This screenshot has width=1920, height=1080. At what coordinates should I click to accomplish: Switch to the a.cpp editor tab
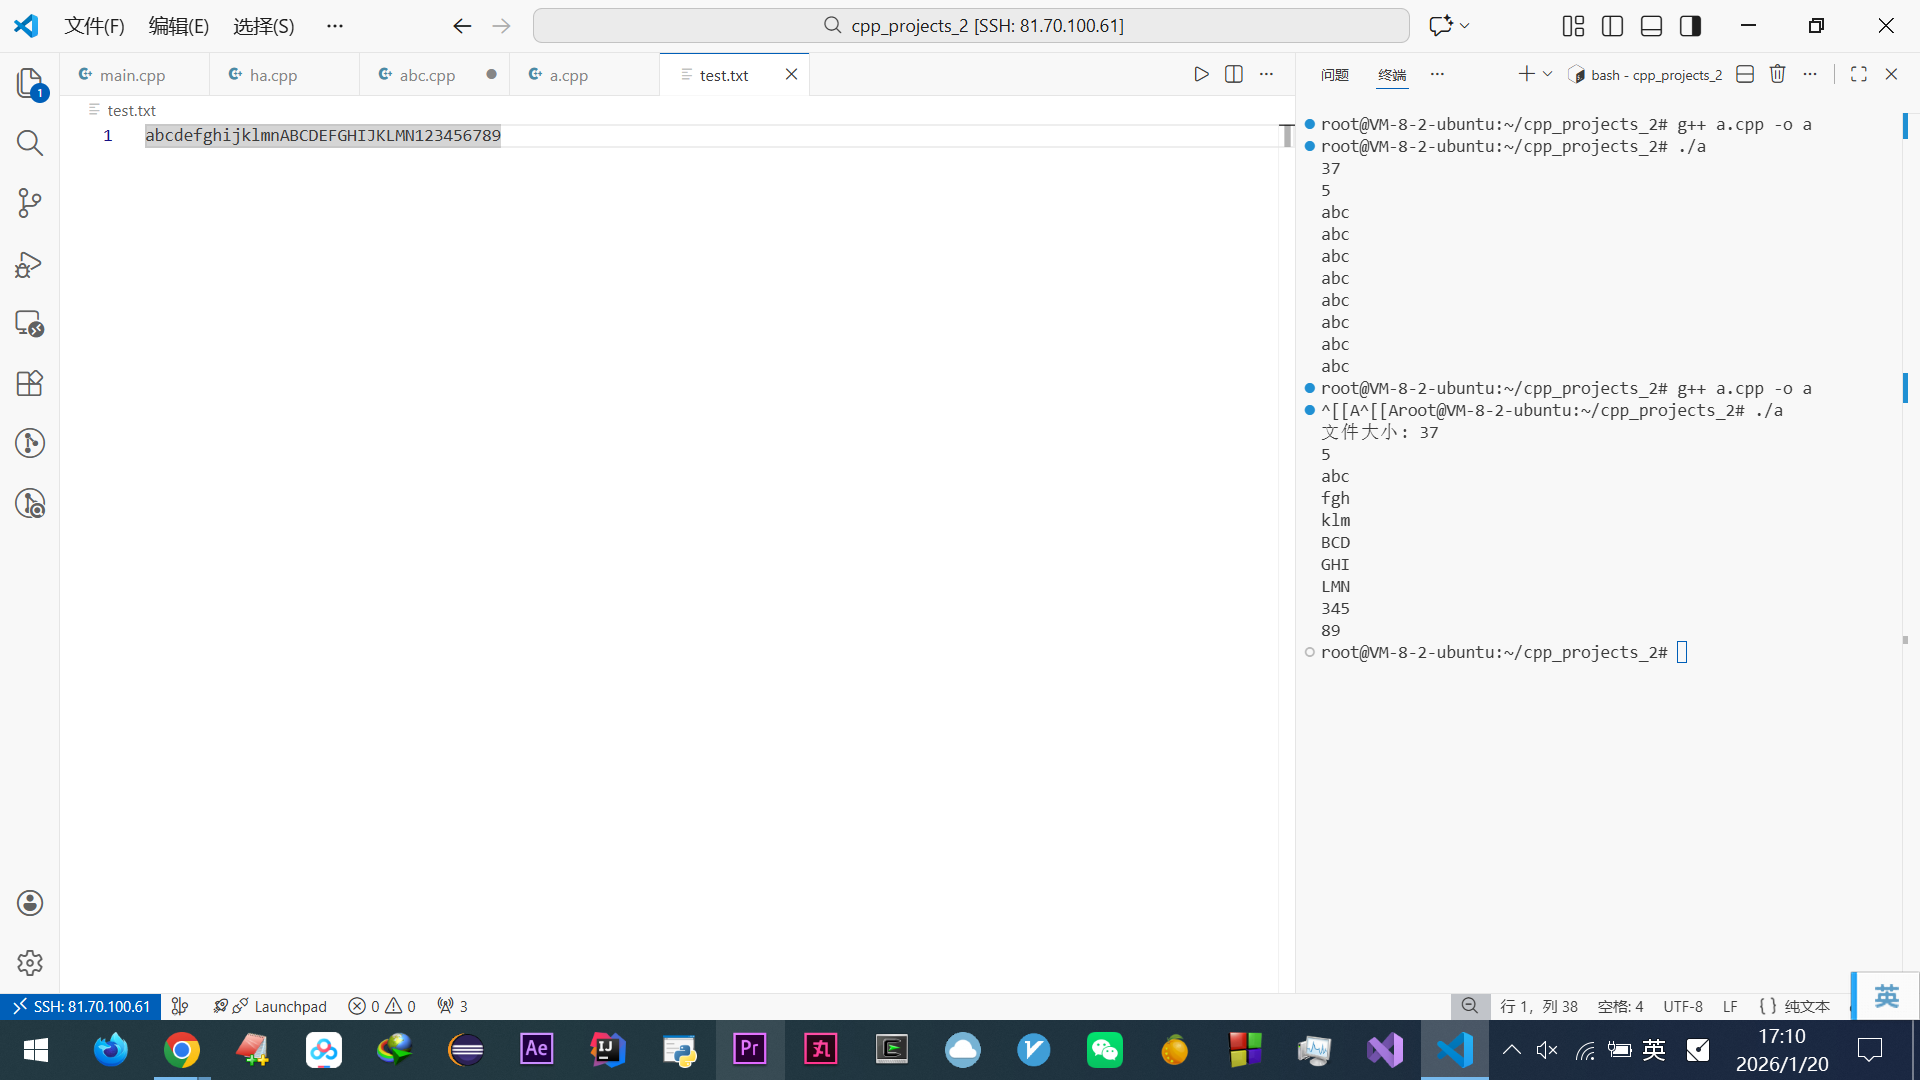coord(568,75)
